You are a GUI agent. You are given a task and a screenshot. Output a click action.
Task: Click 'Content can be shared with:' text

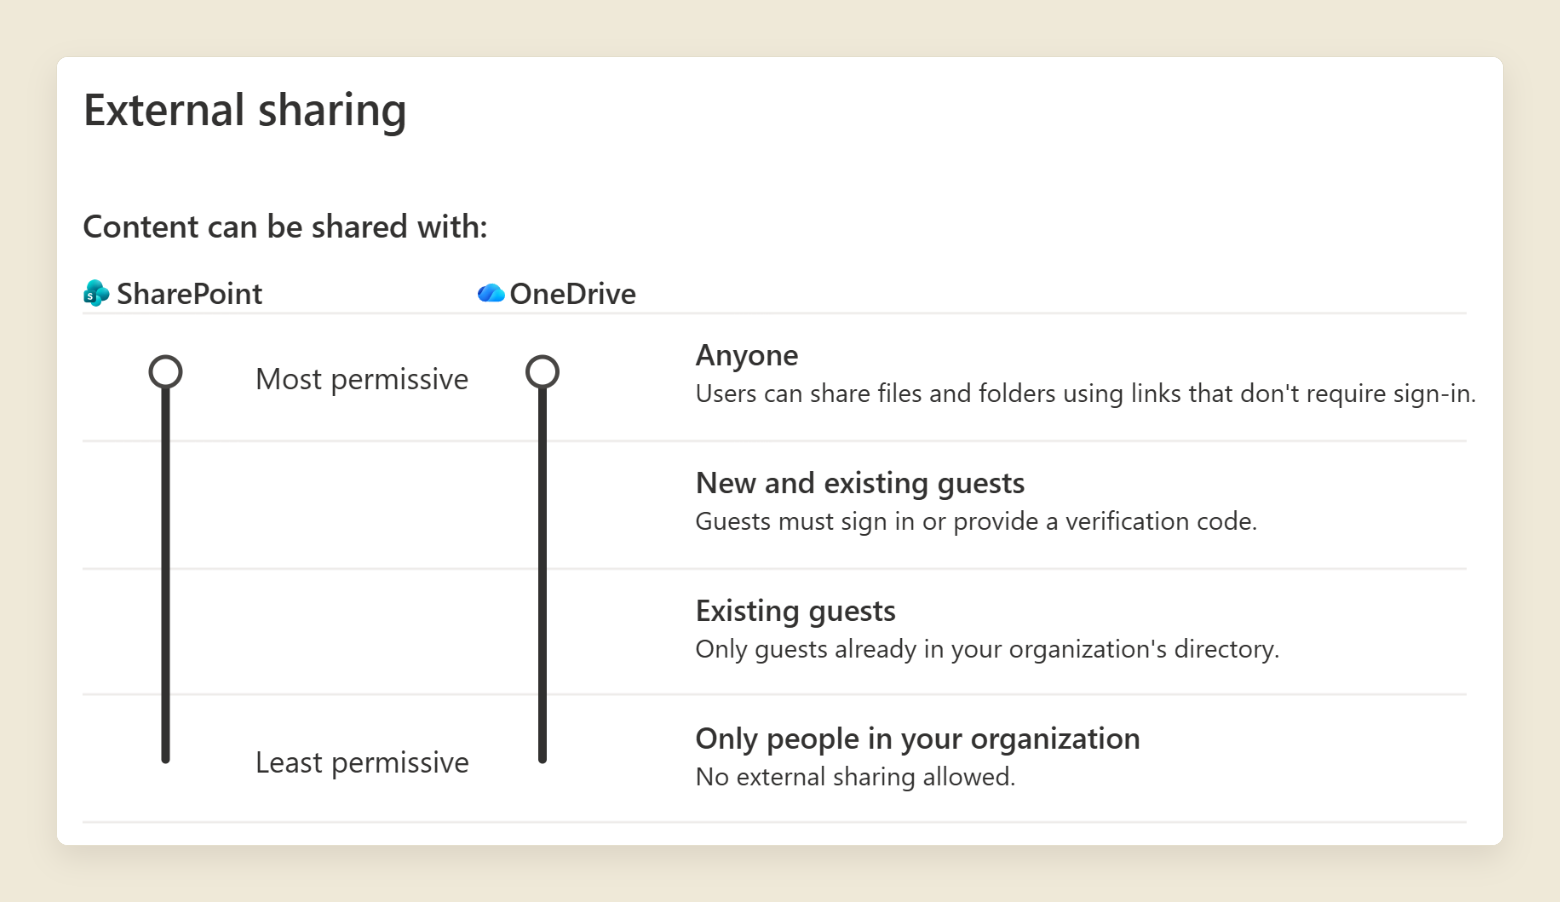click(285, 227)
